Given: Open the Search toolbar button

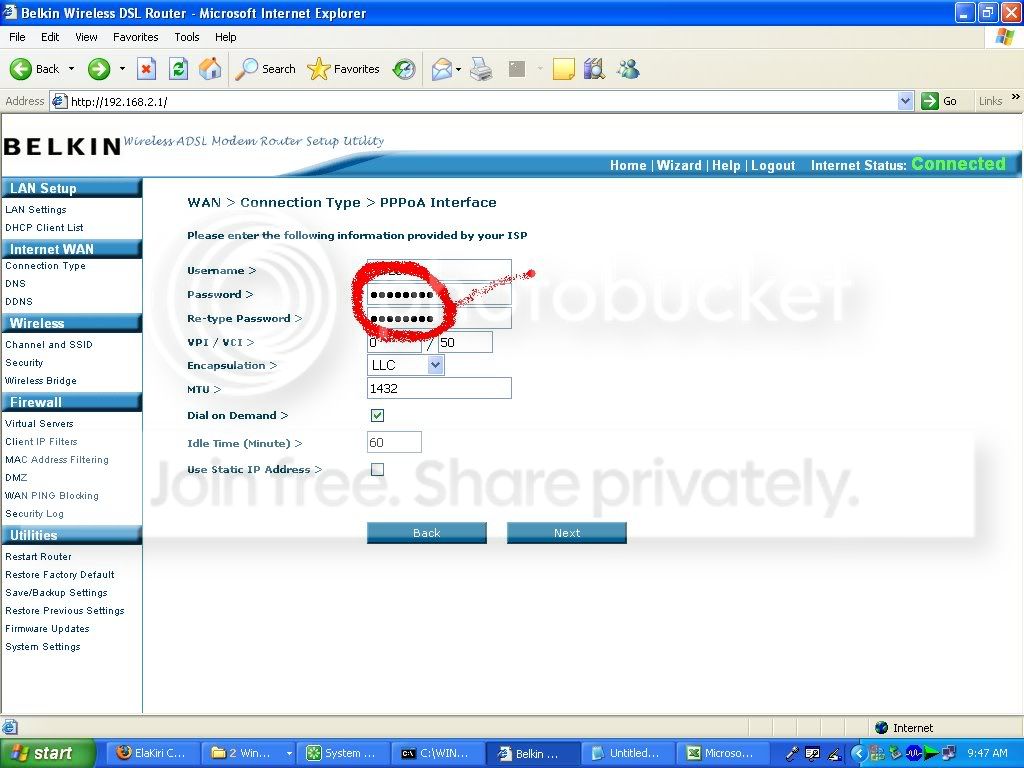Looking at the screenshot, I should pos(265,69).
